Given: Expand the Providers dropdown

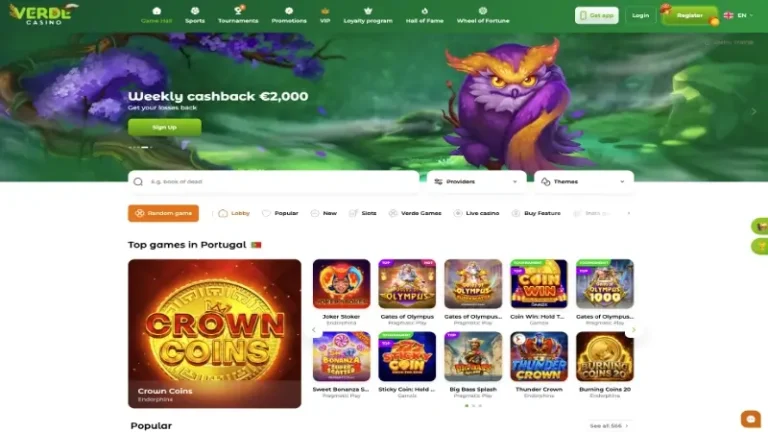Looking at the screenshot, I should point(476,182).
